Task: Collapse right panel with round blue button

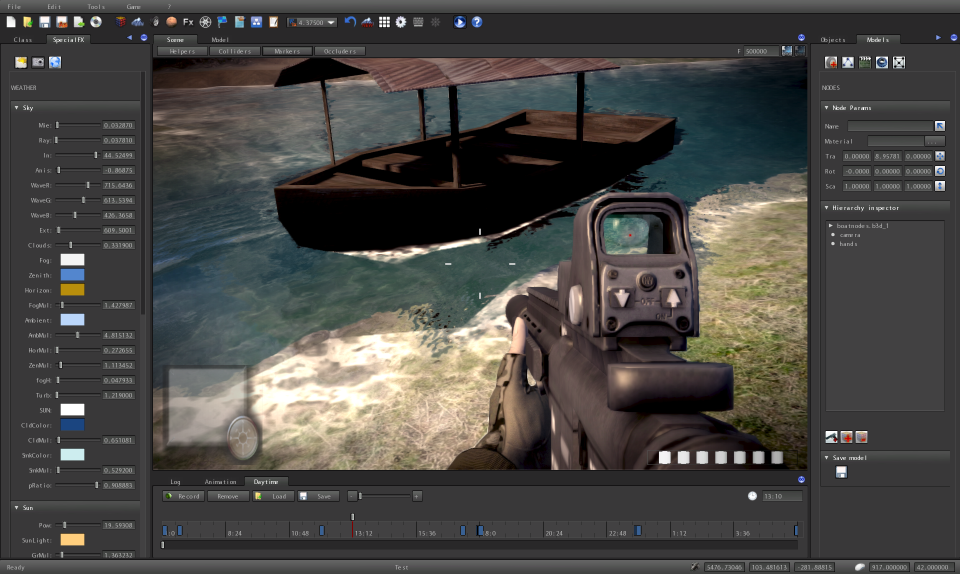Action: point(953,38)
